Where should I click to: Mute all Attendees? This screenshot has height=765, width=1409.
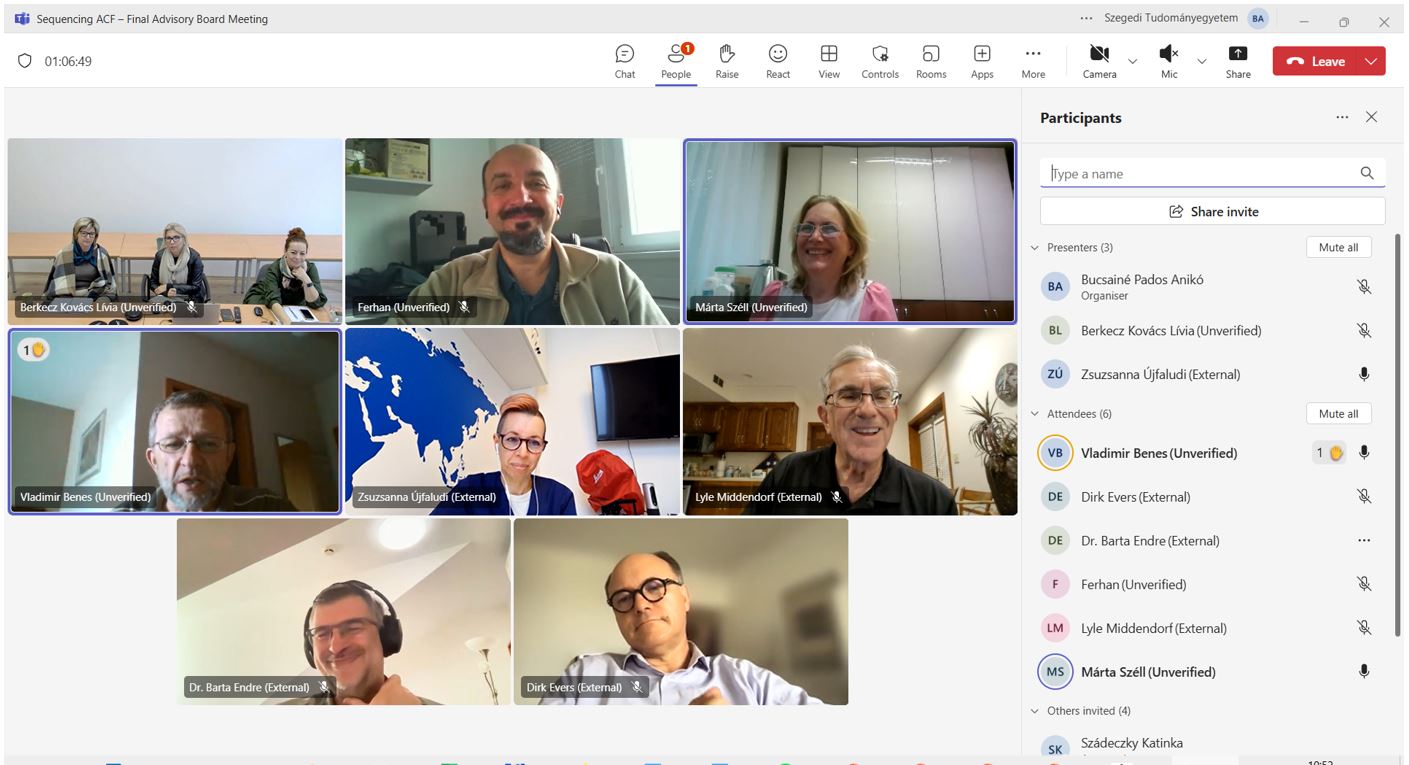click(x=1338, y=414)
